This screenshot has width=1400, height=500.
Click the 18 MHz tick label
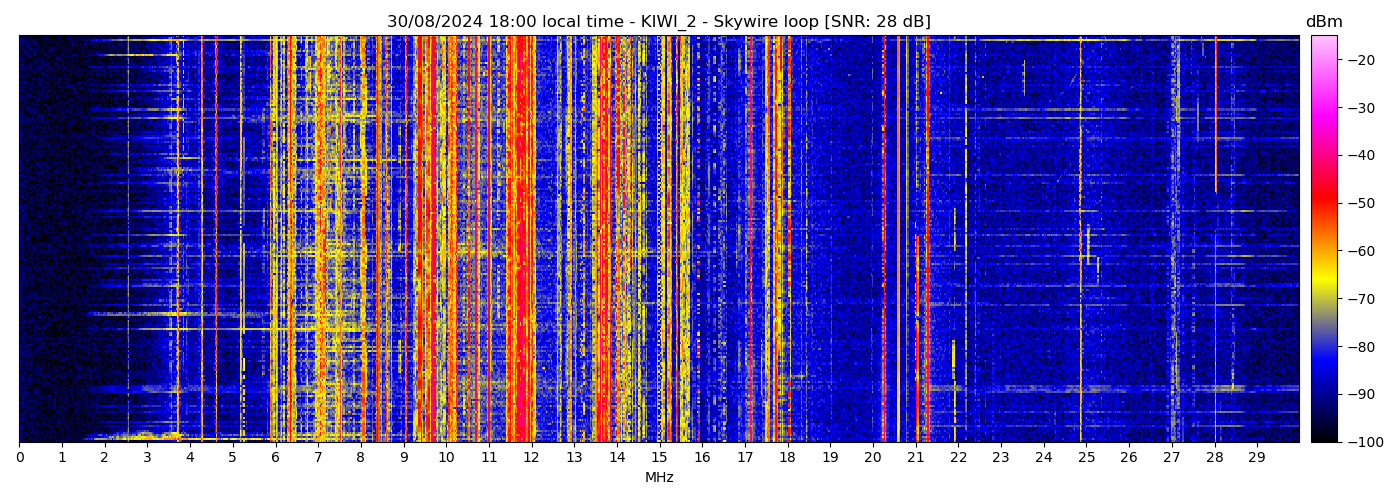pos(787,457)
